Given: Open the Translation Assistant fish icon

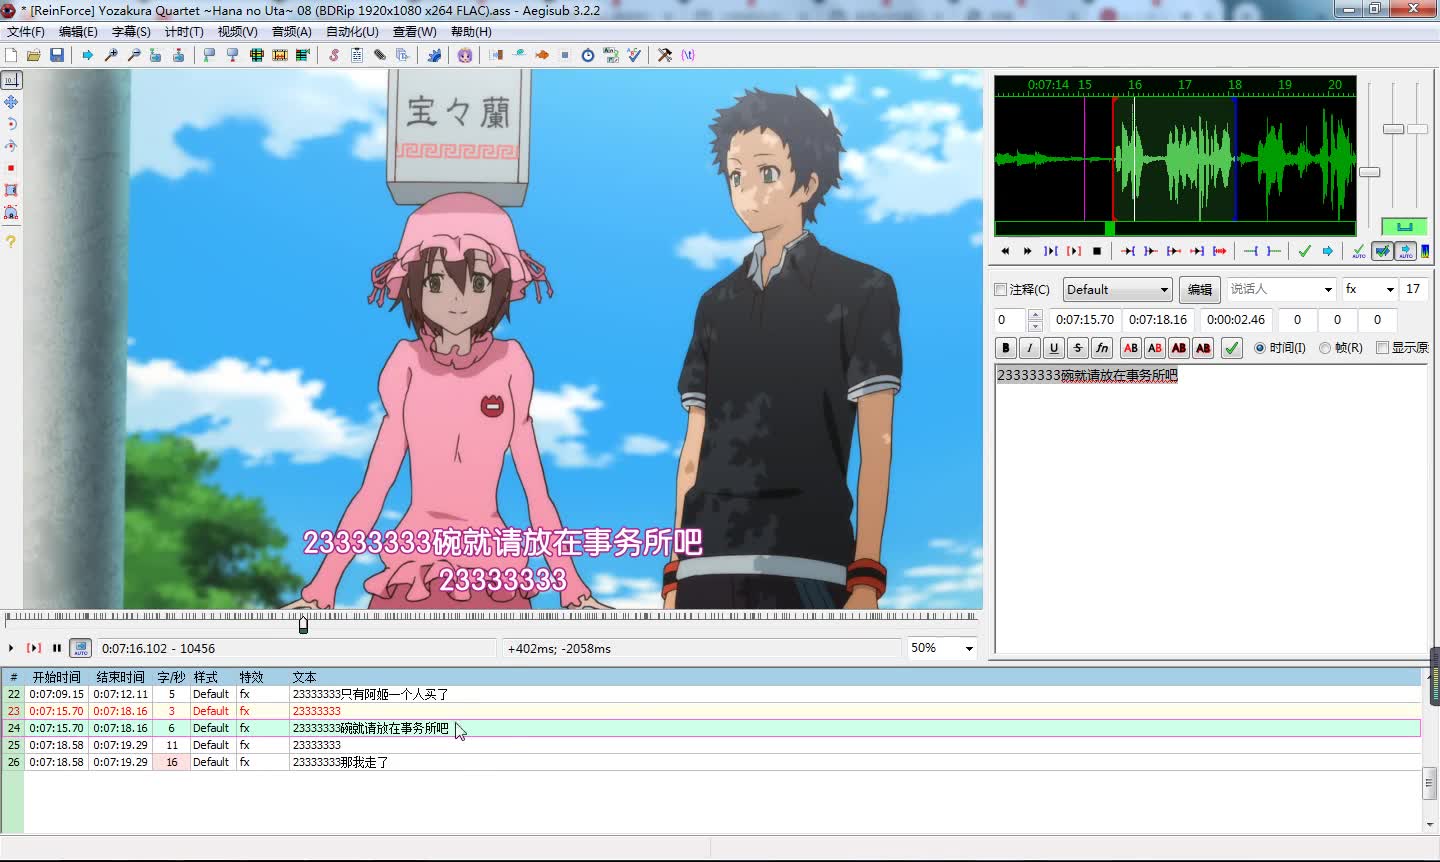Looking at the screenshot, I should pyautogui.click(x=542, y=55).
